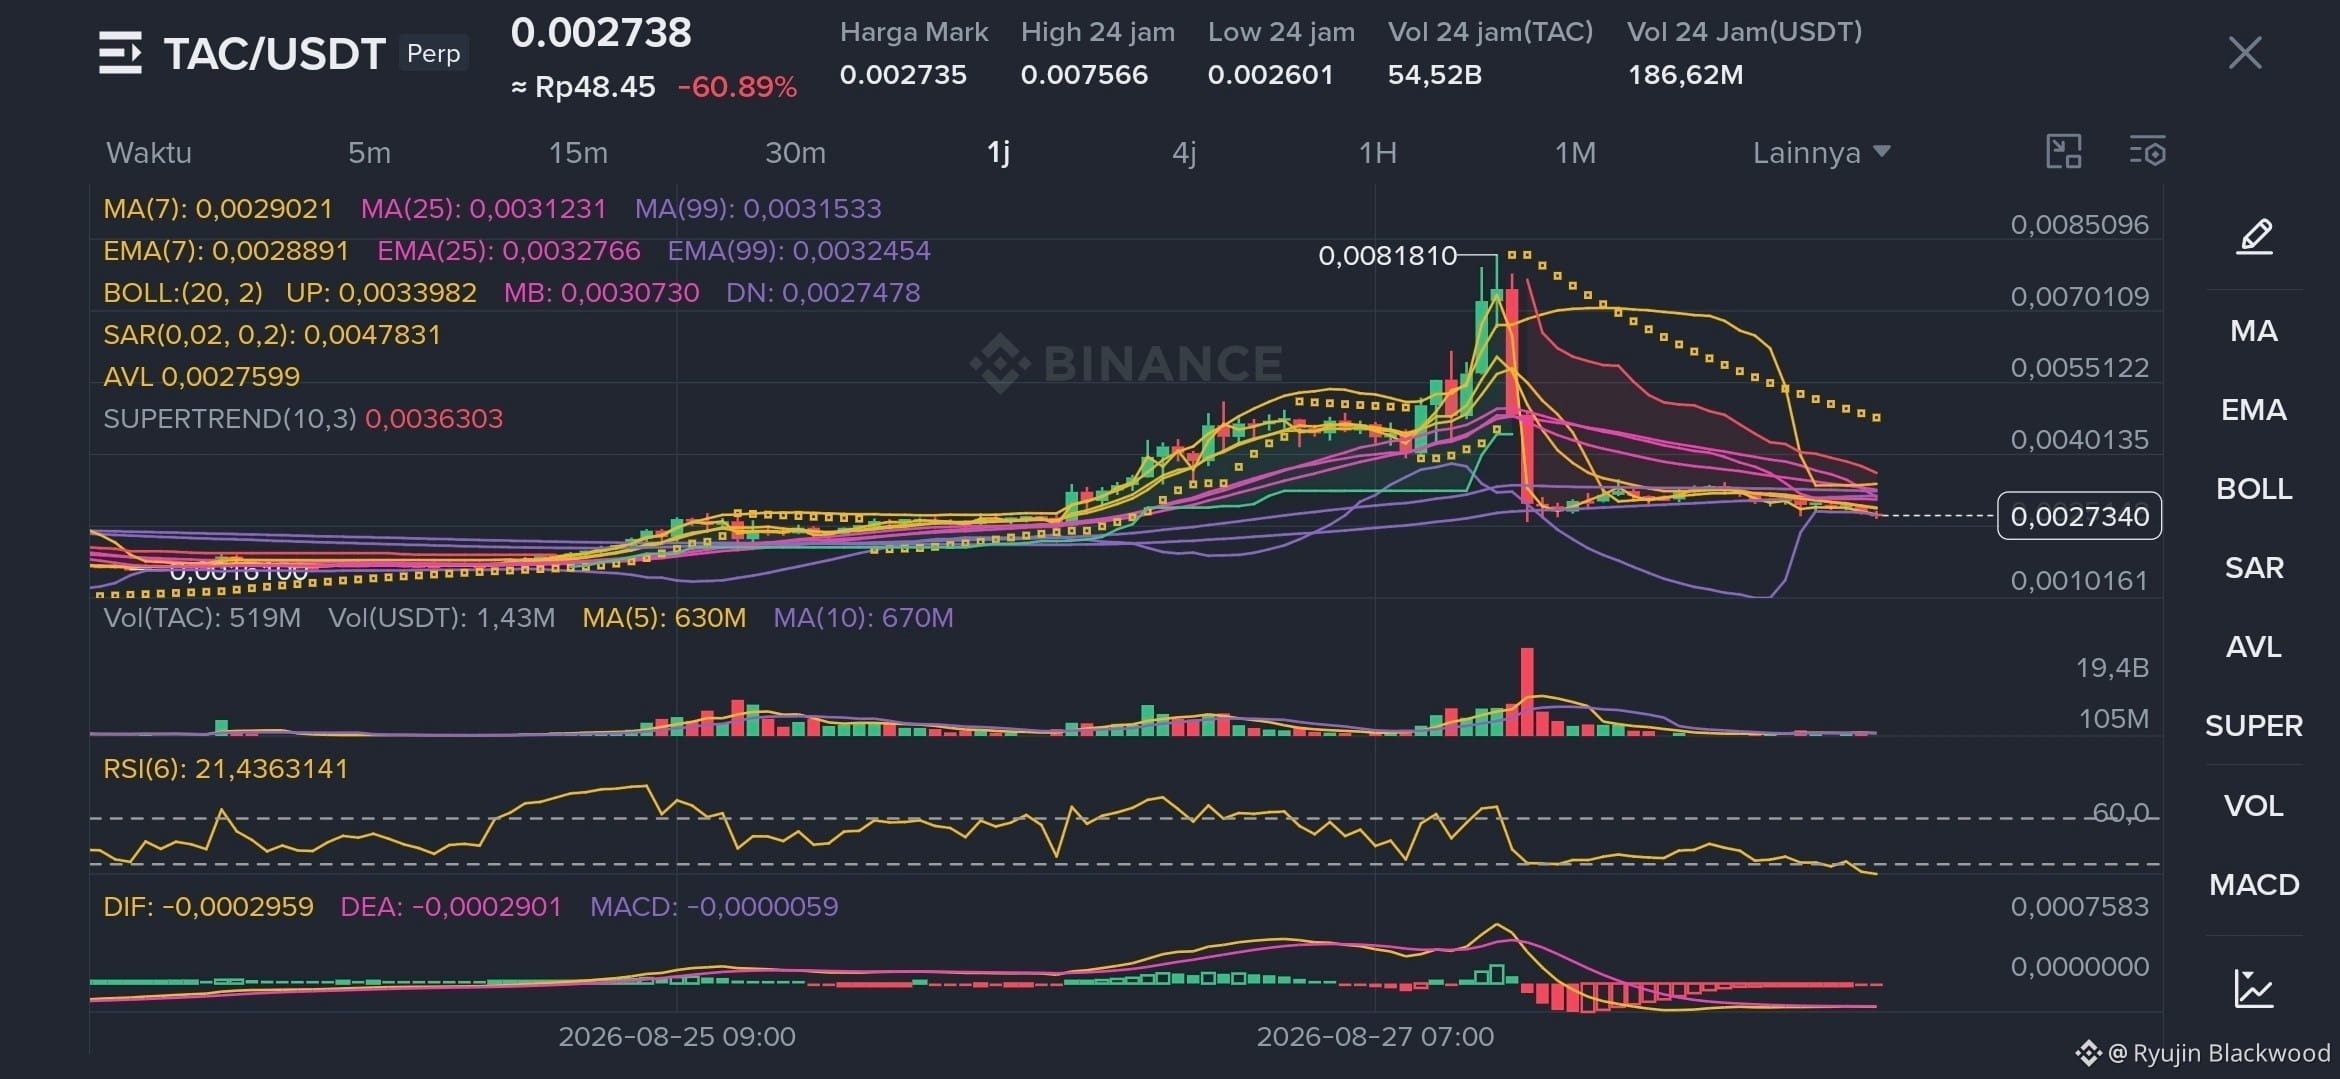This screenshot has height=1079, width=2340.
Task: Tap the 2026-08-27 07:00 time label
Action: coord(1375,1037)
